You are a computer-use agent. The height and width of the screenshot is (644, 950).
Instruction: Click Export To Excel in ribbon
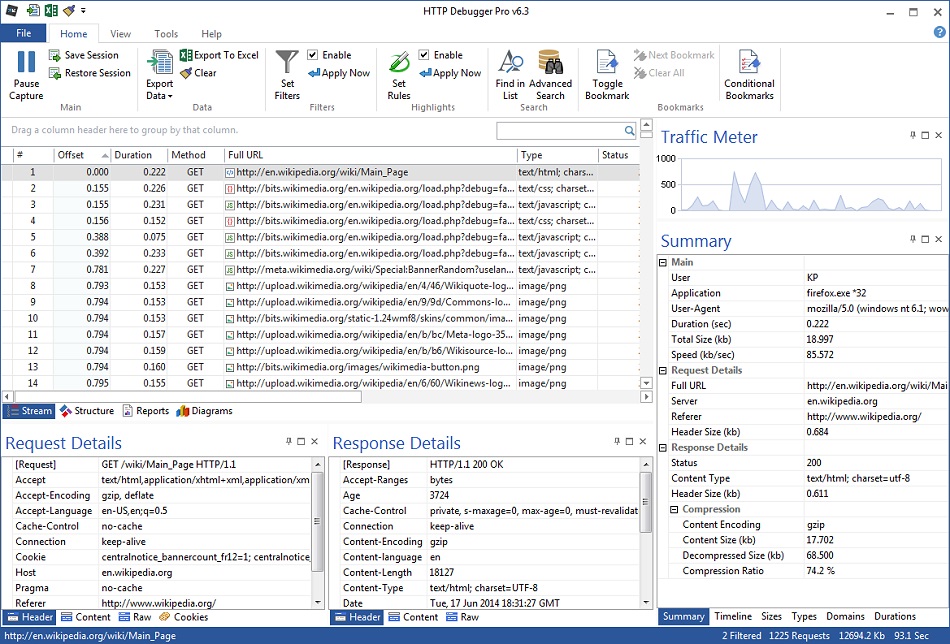tap(219, 55)
